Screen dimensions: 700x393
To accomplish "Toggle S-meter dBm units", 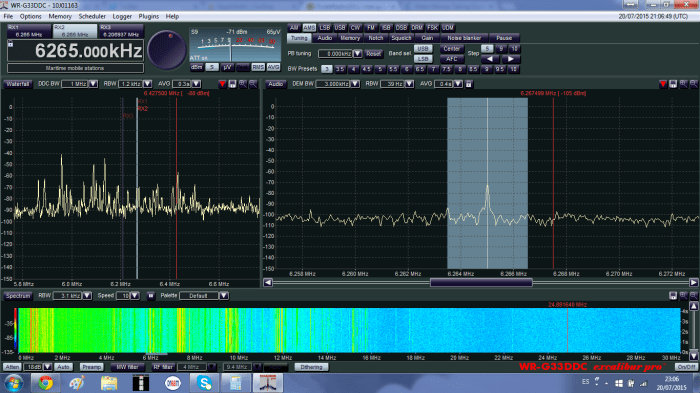I will [197, 67].
